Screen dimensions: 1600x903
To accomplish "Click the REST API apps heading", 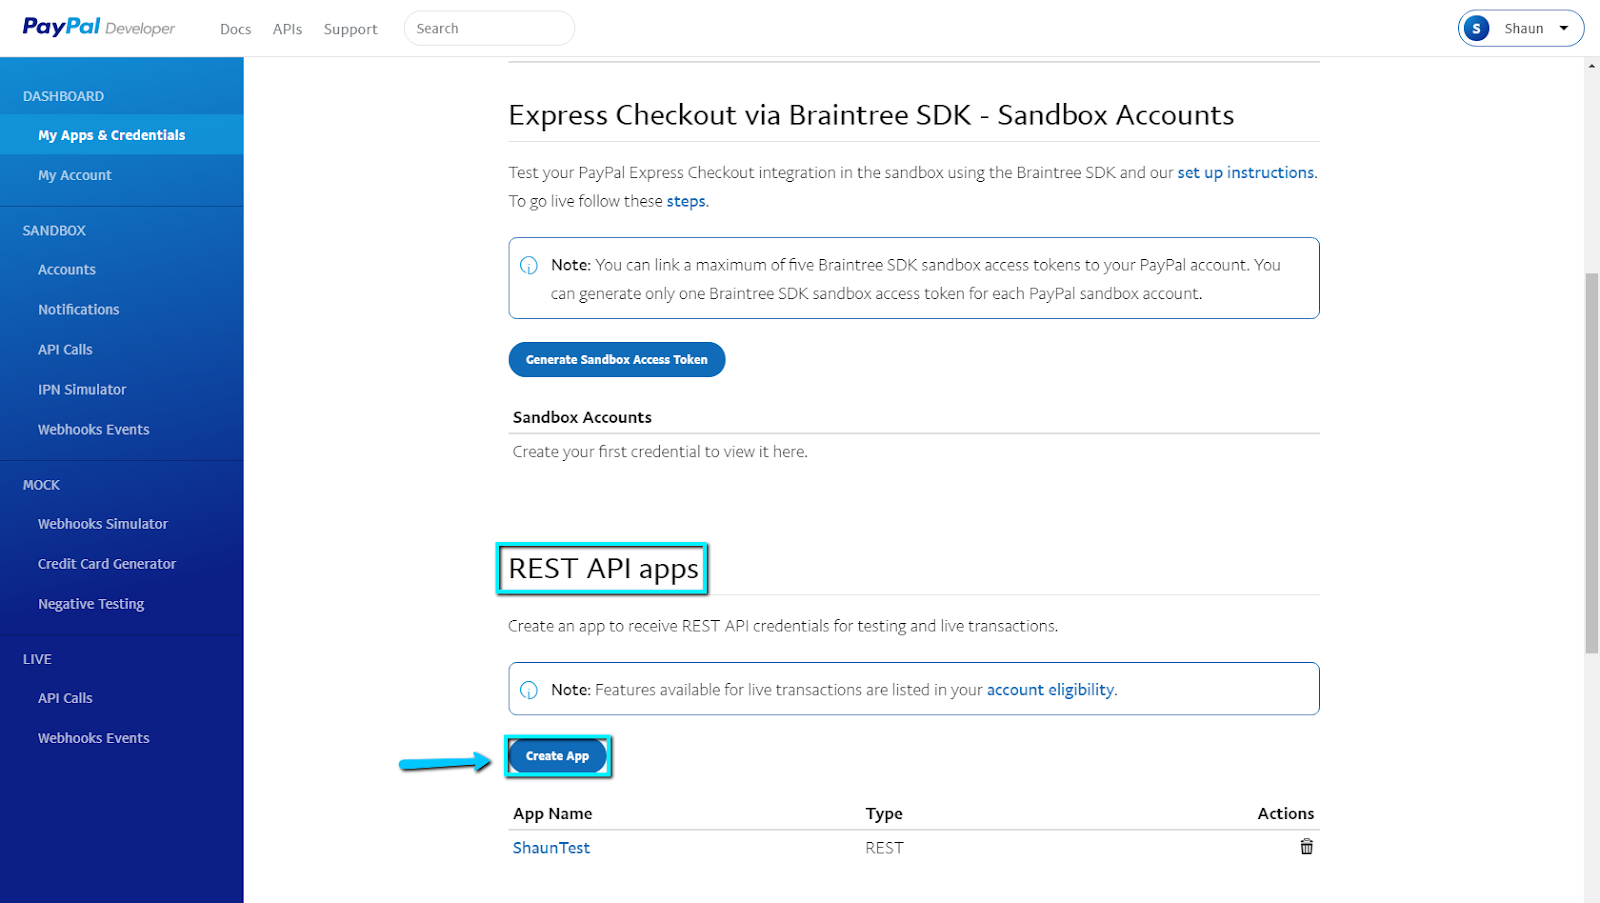I will [x=603, y=569].
